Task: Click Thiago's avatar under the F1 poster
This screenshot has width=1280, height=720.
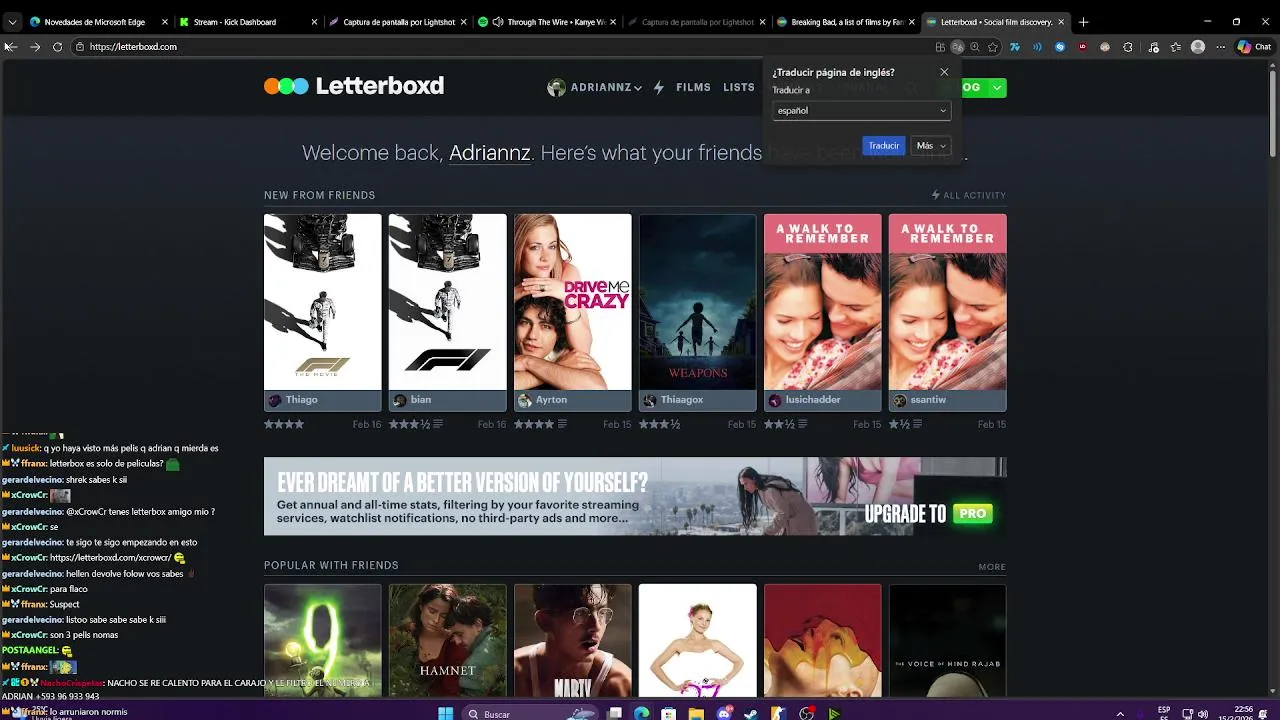Action: (275, 400)
